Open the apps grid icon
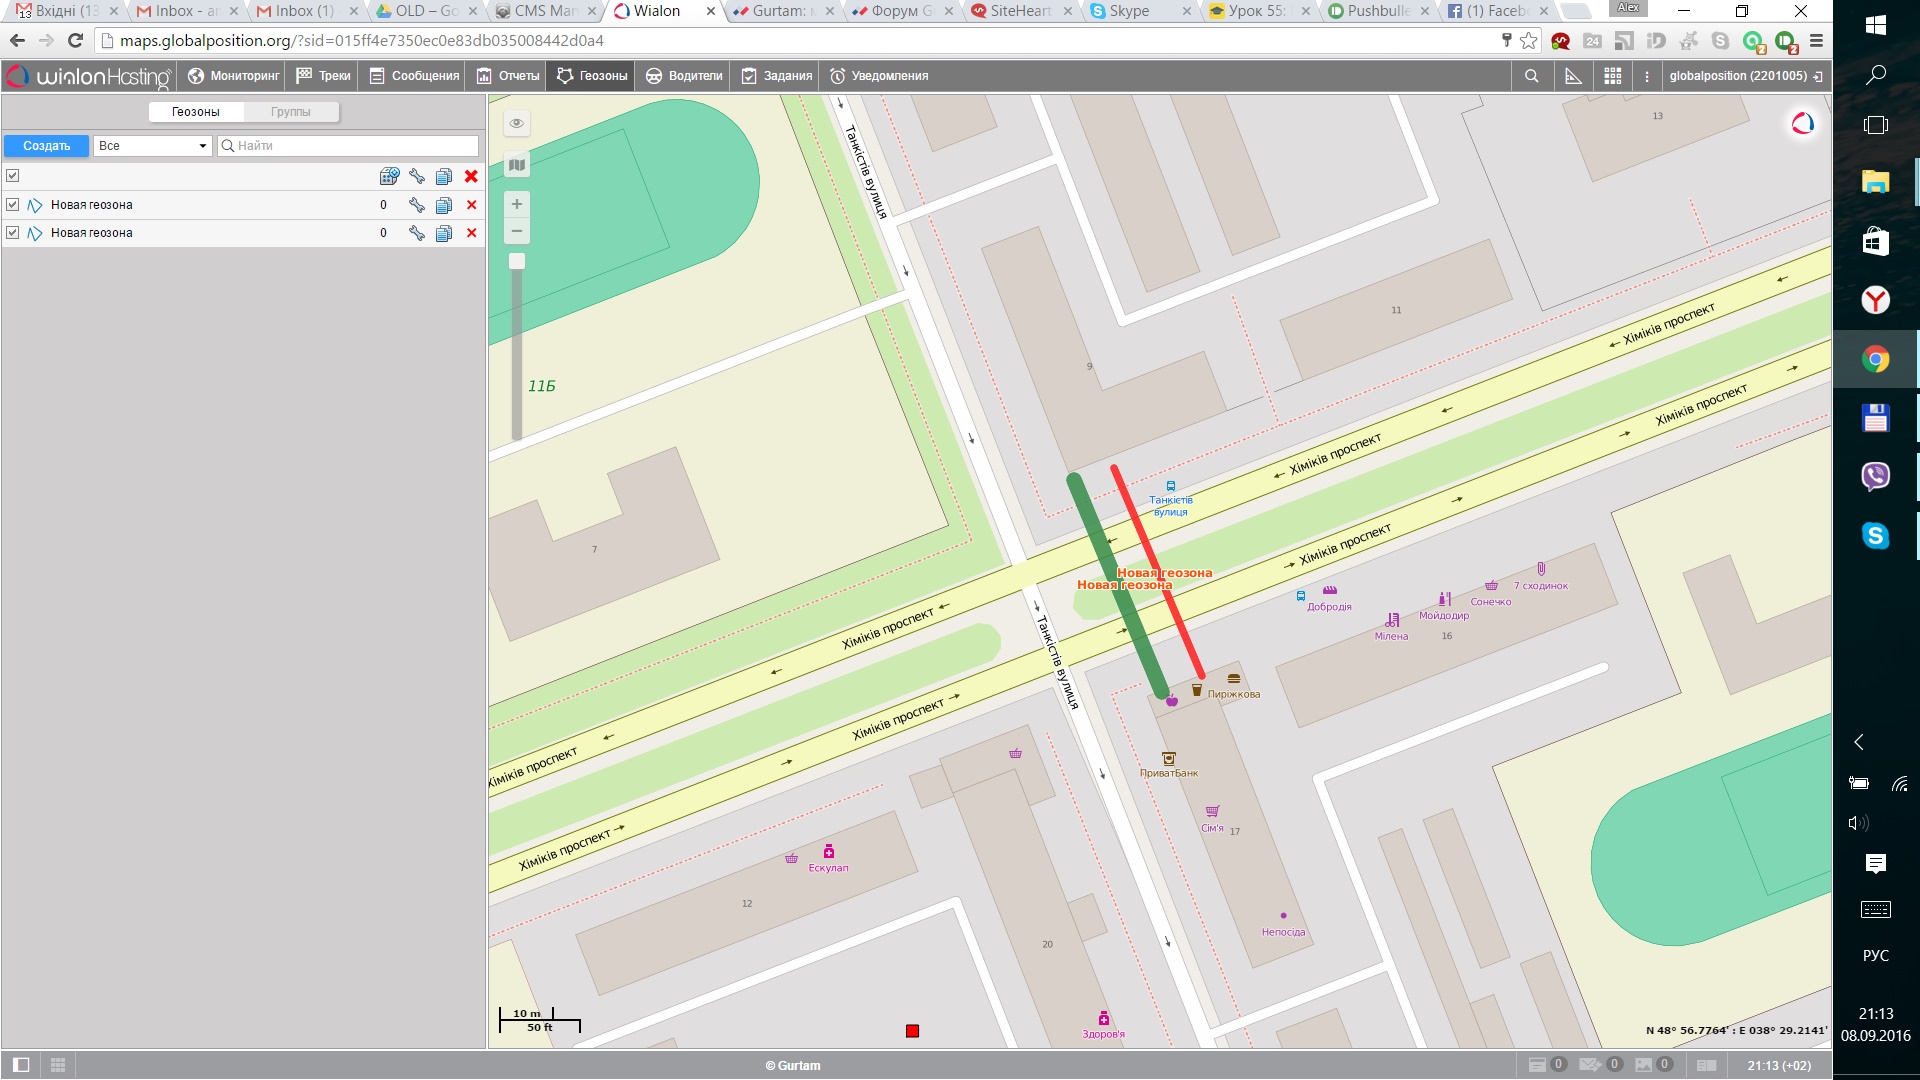 click(x=1612, y=76)
